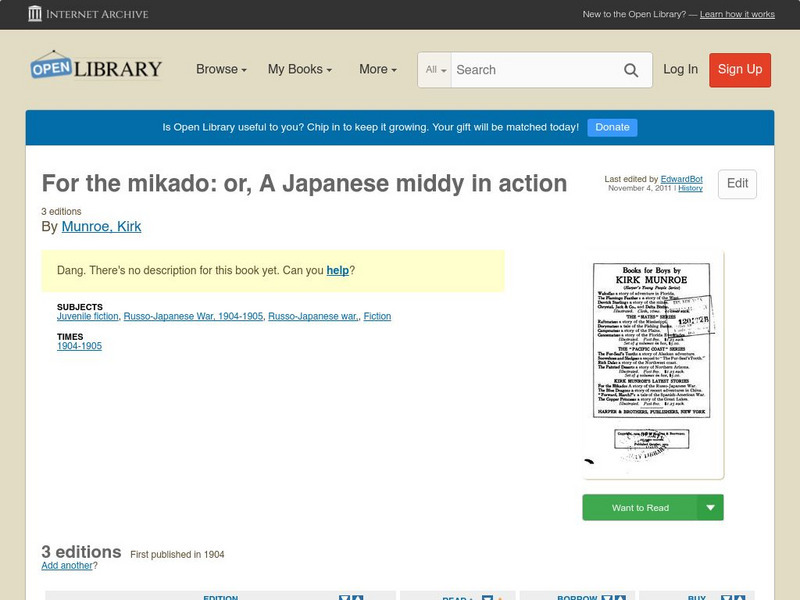Submit search via magnifying glass icon
800x600 pixels.
click(x=631, y=70)
